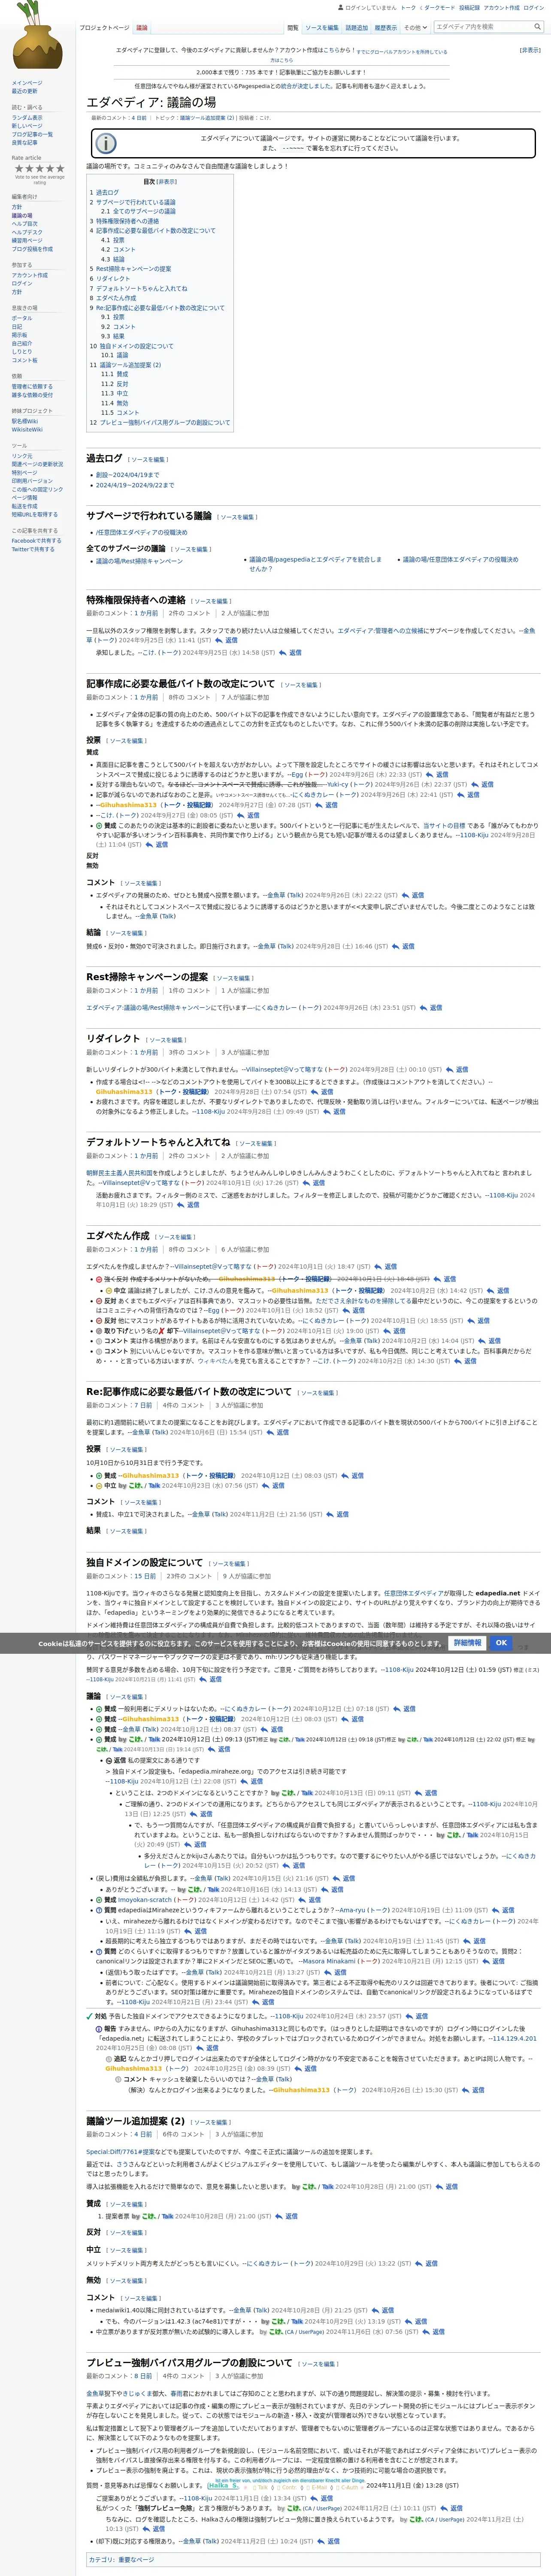The image size is (551, 2576).
Task: Open the 履歴表示 tab
Action: 385,28
